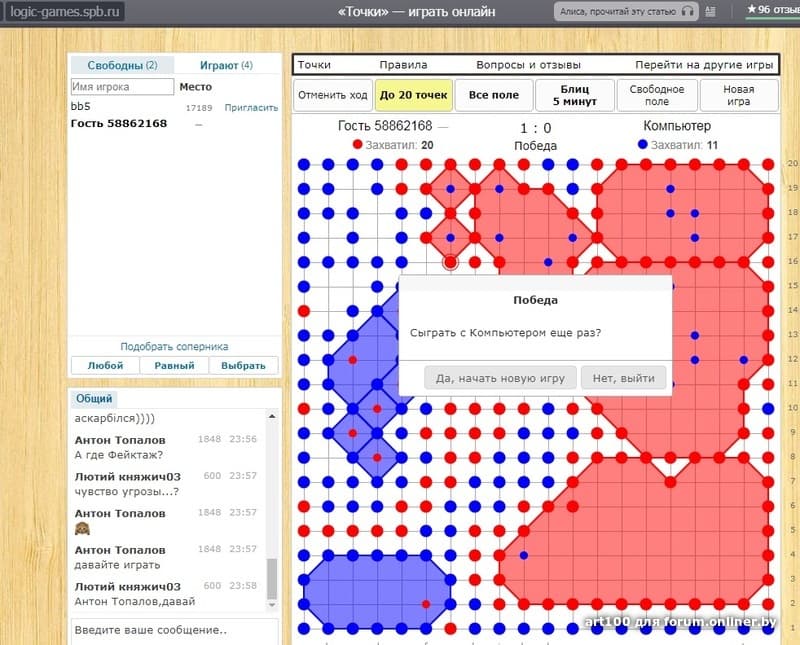Click the Имя игрока search field

(x=122, y=87)
